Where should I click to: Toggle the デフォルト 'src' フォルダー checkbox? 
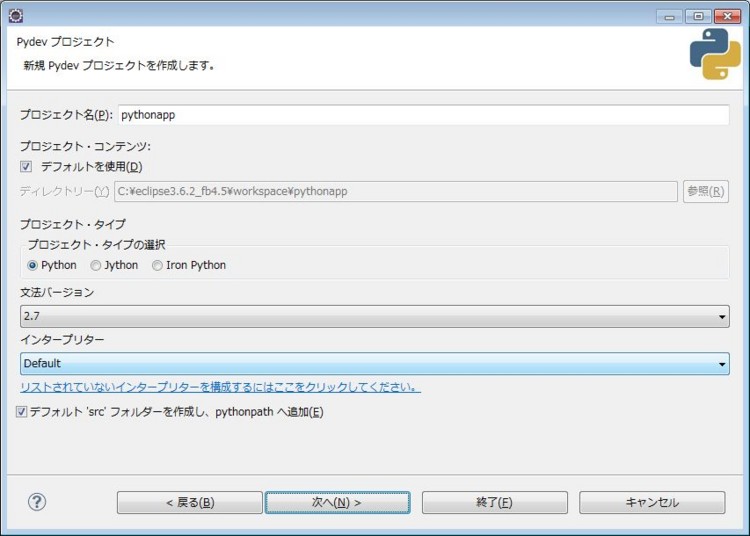[22, 412]
